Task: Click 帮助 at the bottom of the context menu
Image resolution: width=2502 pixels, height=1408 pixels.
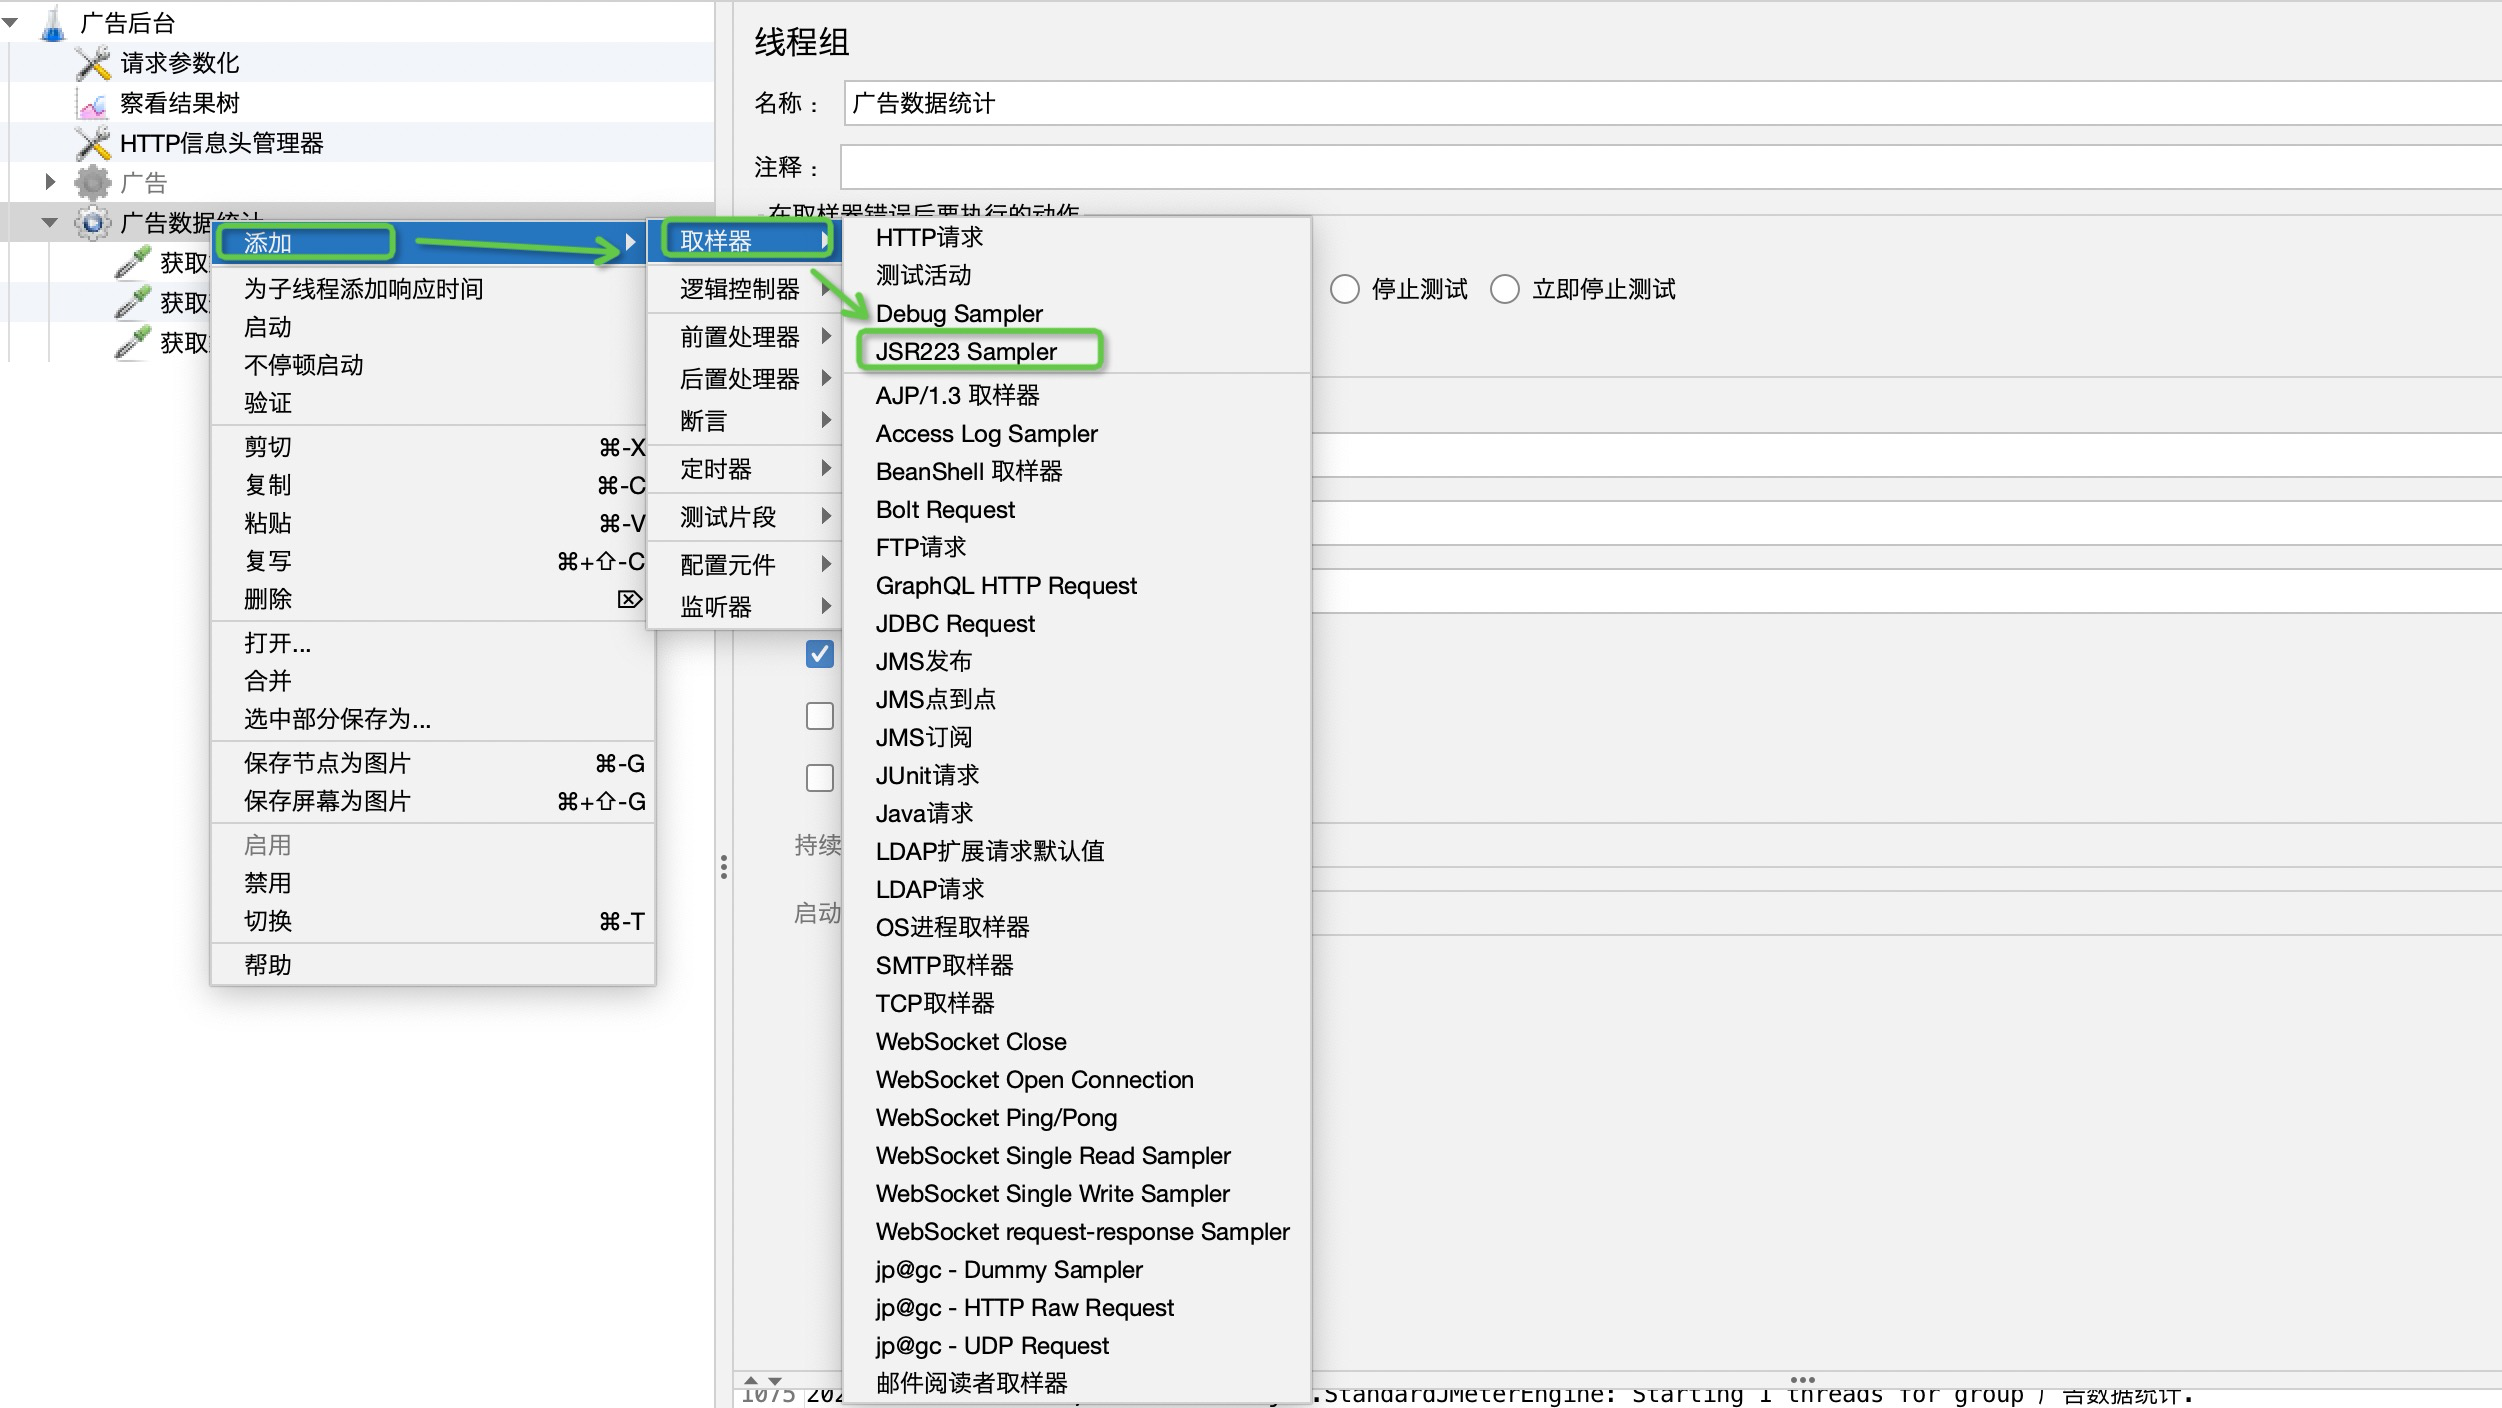Action: 267,965
